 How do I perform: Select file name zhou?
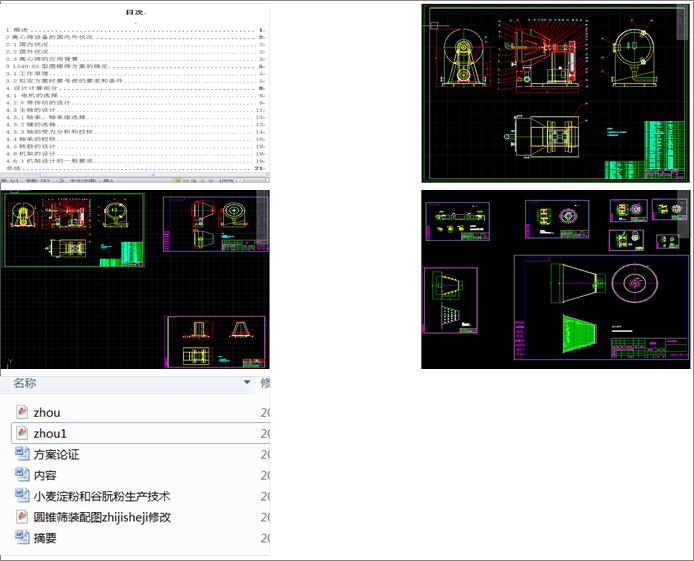[x=47, y=412]
